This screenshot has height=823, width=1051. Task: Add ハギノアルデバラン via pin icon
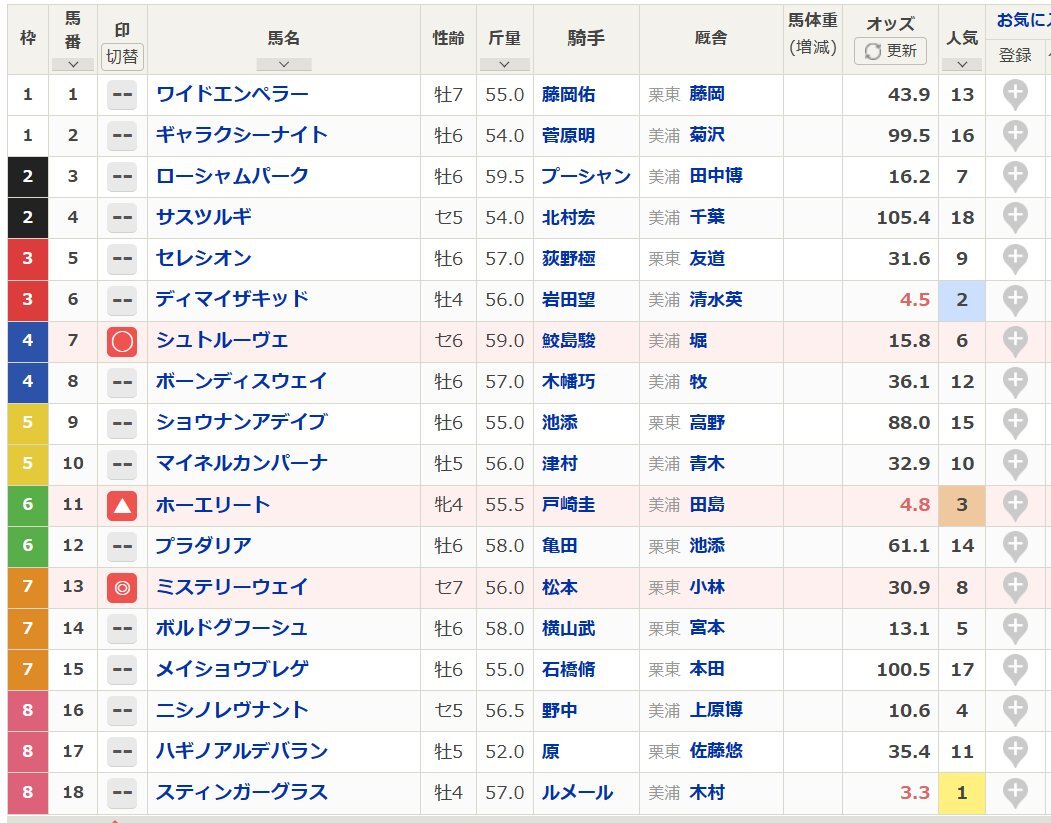pos(1015,751)
